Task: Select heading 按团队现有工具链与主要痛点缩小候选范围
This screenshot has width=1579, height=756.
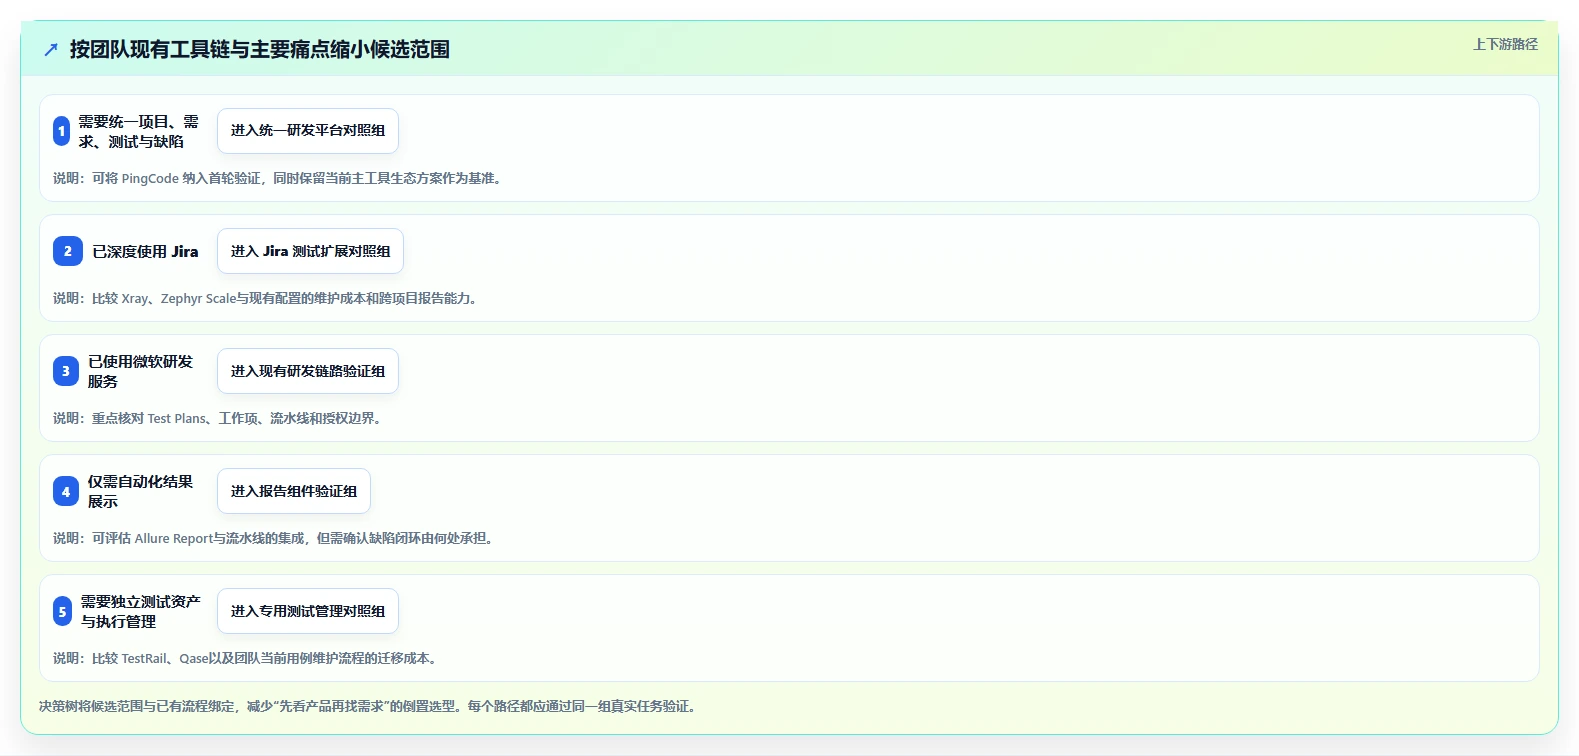Action: 260,49
